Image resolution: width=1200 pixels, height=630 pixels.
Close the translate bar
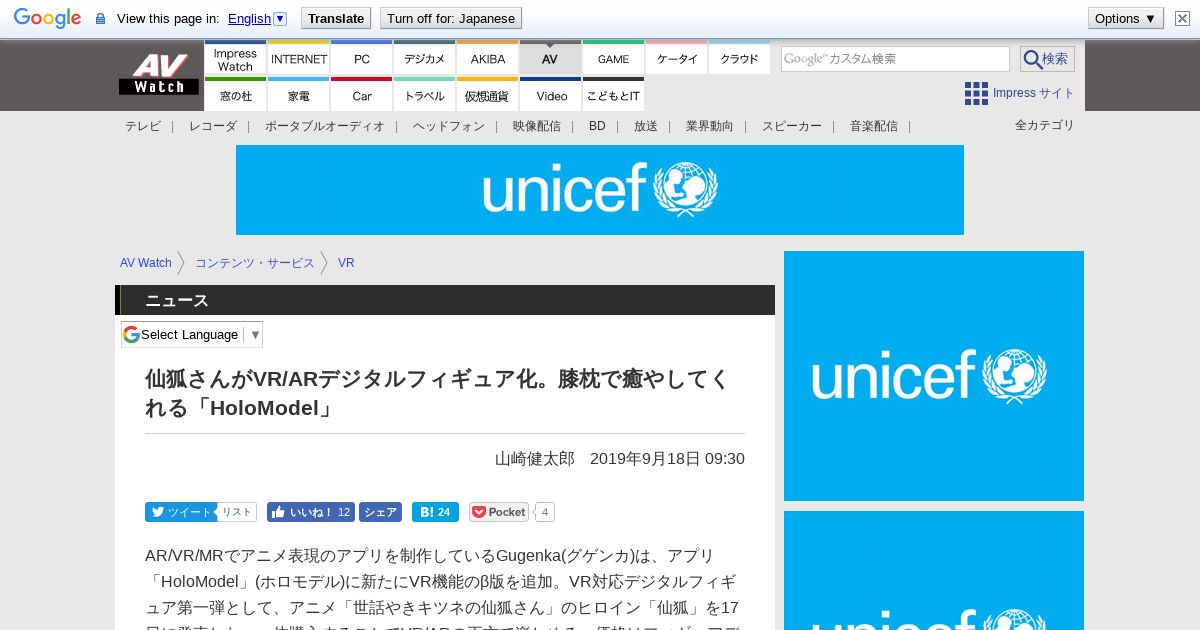point(1182,18)
